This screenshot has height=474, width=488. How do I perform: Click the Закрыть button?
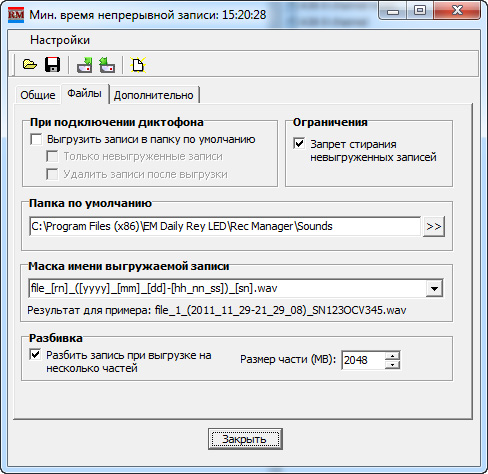[245, 439]
